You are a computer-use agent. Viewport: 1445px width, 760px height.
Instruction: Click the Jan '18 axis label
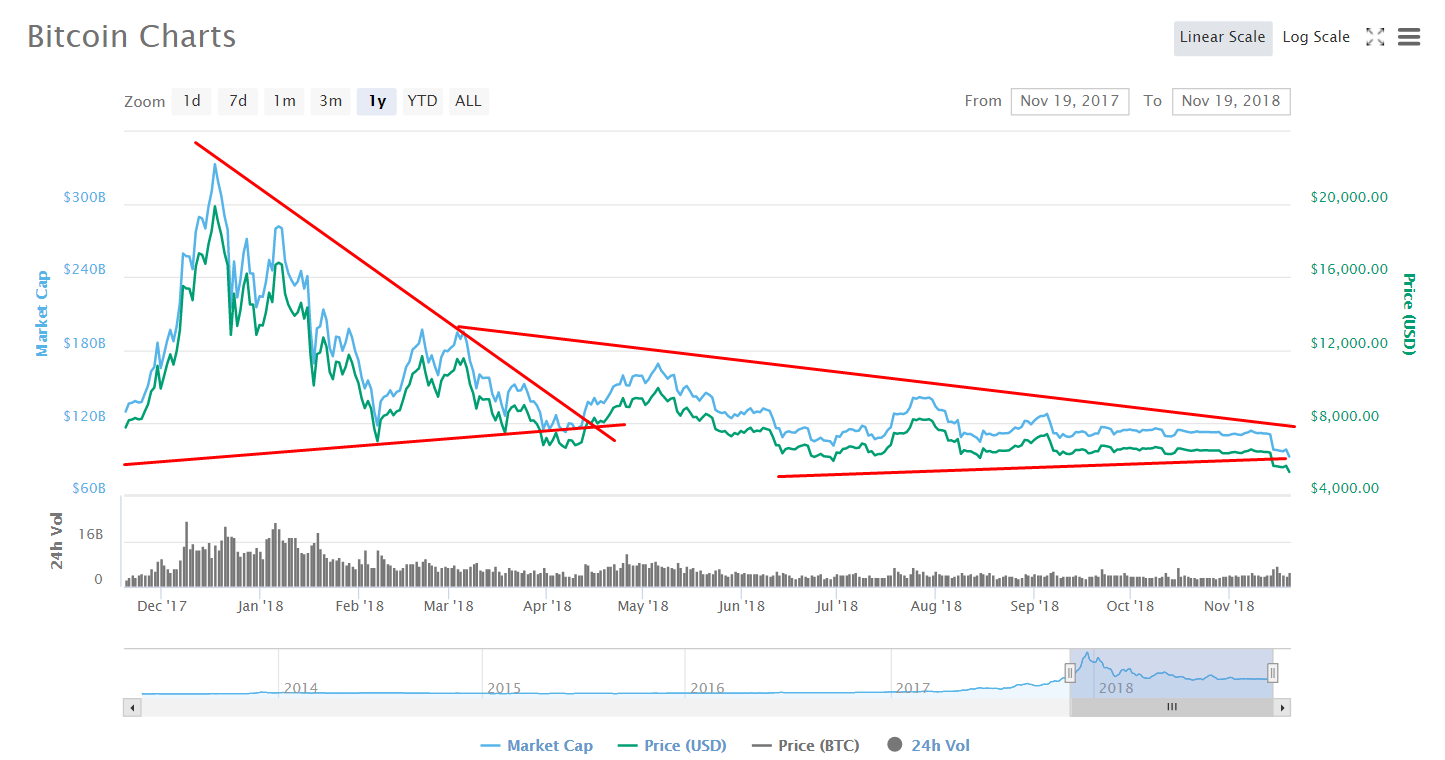261,606
